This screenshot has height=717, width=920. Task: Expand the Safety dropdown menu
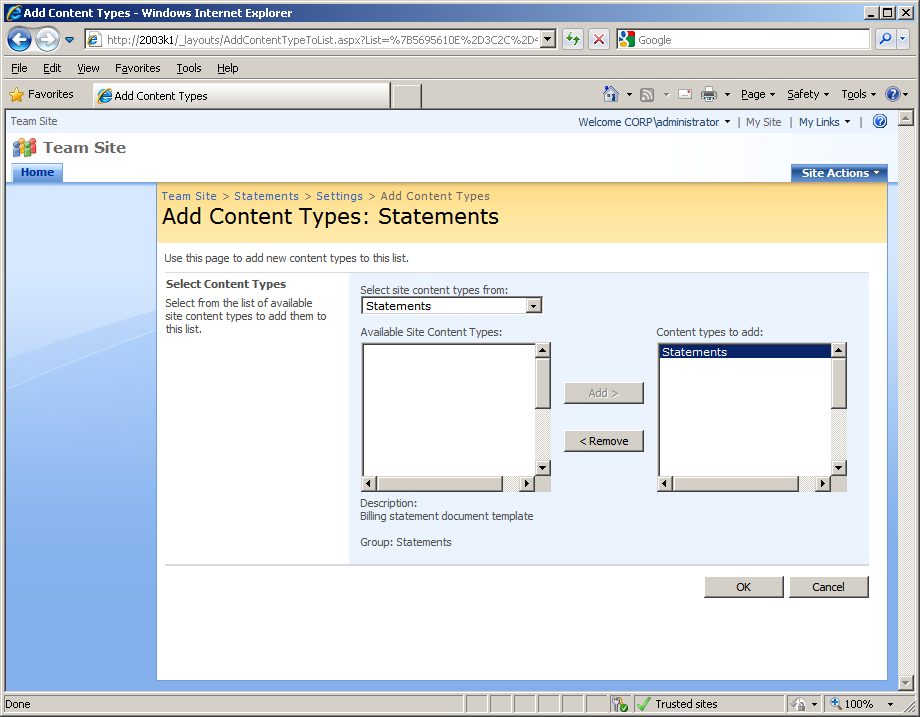(x=806, y=94)
